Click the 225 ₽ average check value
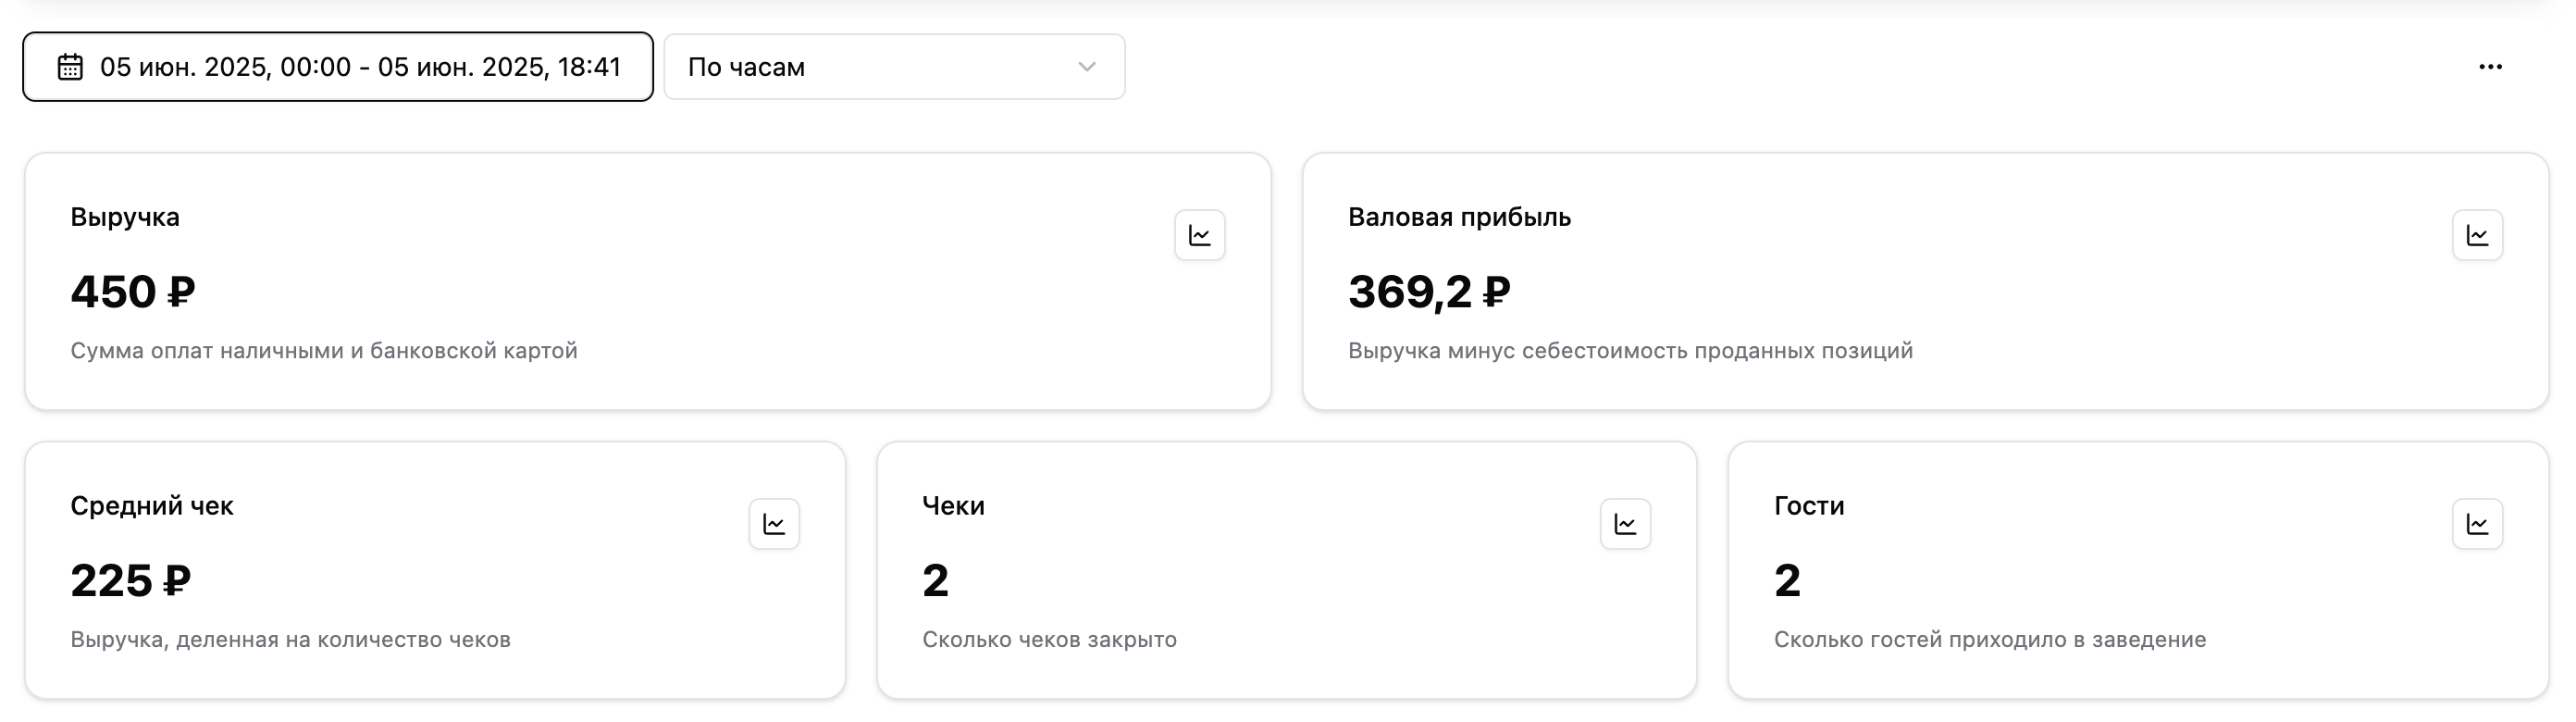Screen dimensions: 2576x722 point(130,581)
